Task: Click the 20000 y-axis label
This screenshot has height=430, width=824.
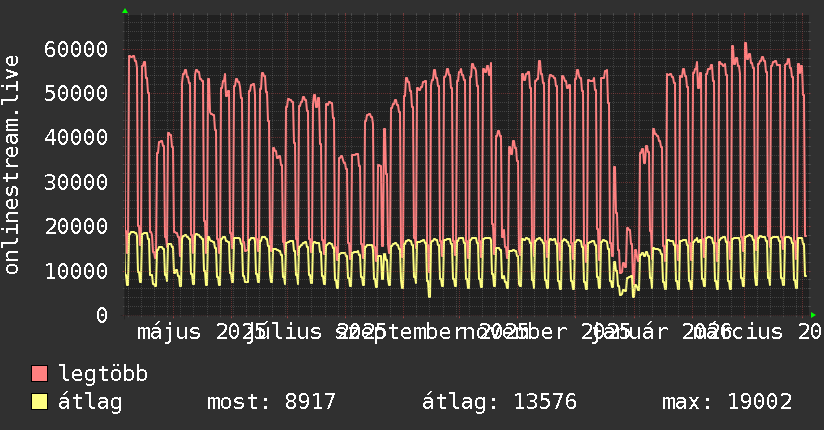Action: [x=77, y=226]
